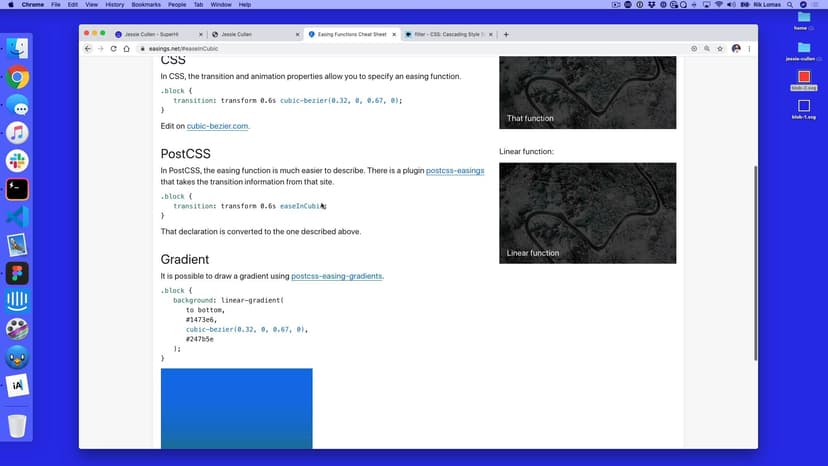Follow the cubic-bezier.com link
This screenshot has width=828, height=466.
pyautogui.click(x=217, y=126)
